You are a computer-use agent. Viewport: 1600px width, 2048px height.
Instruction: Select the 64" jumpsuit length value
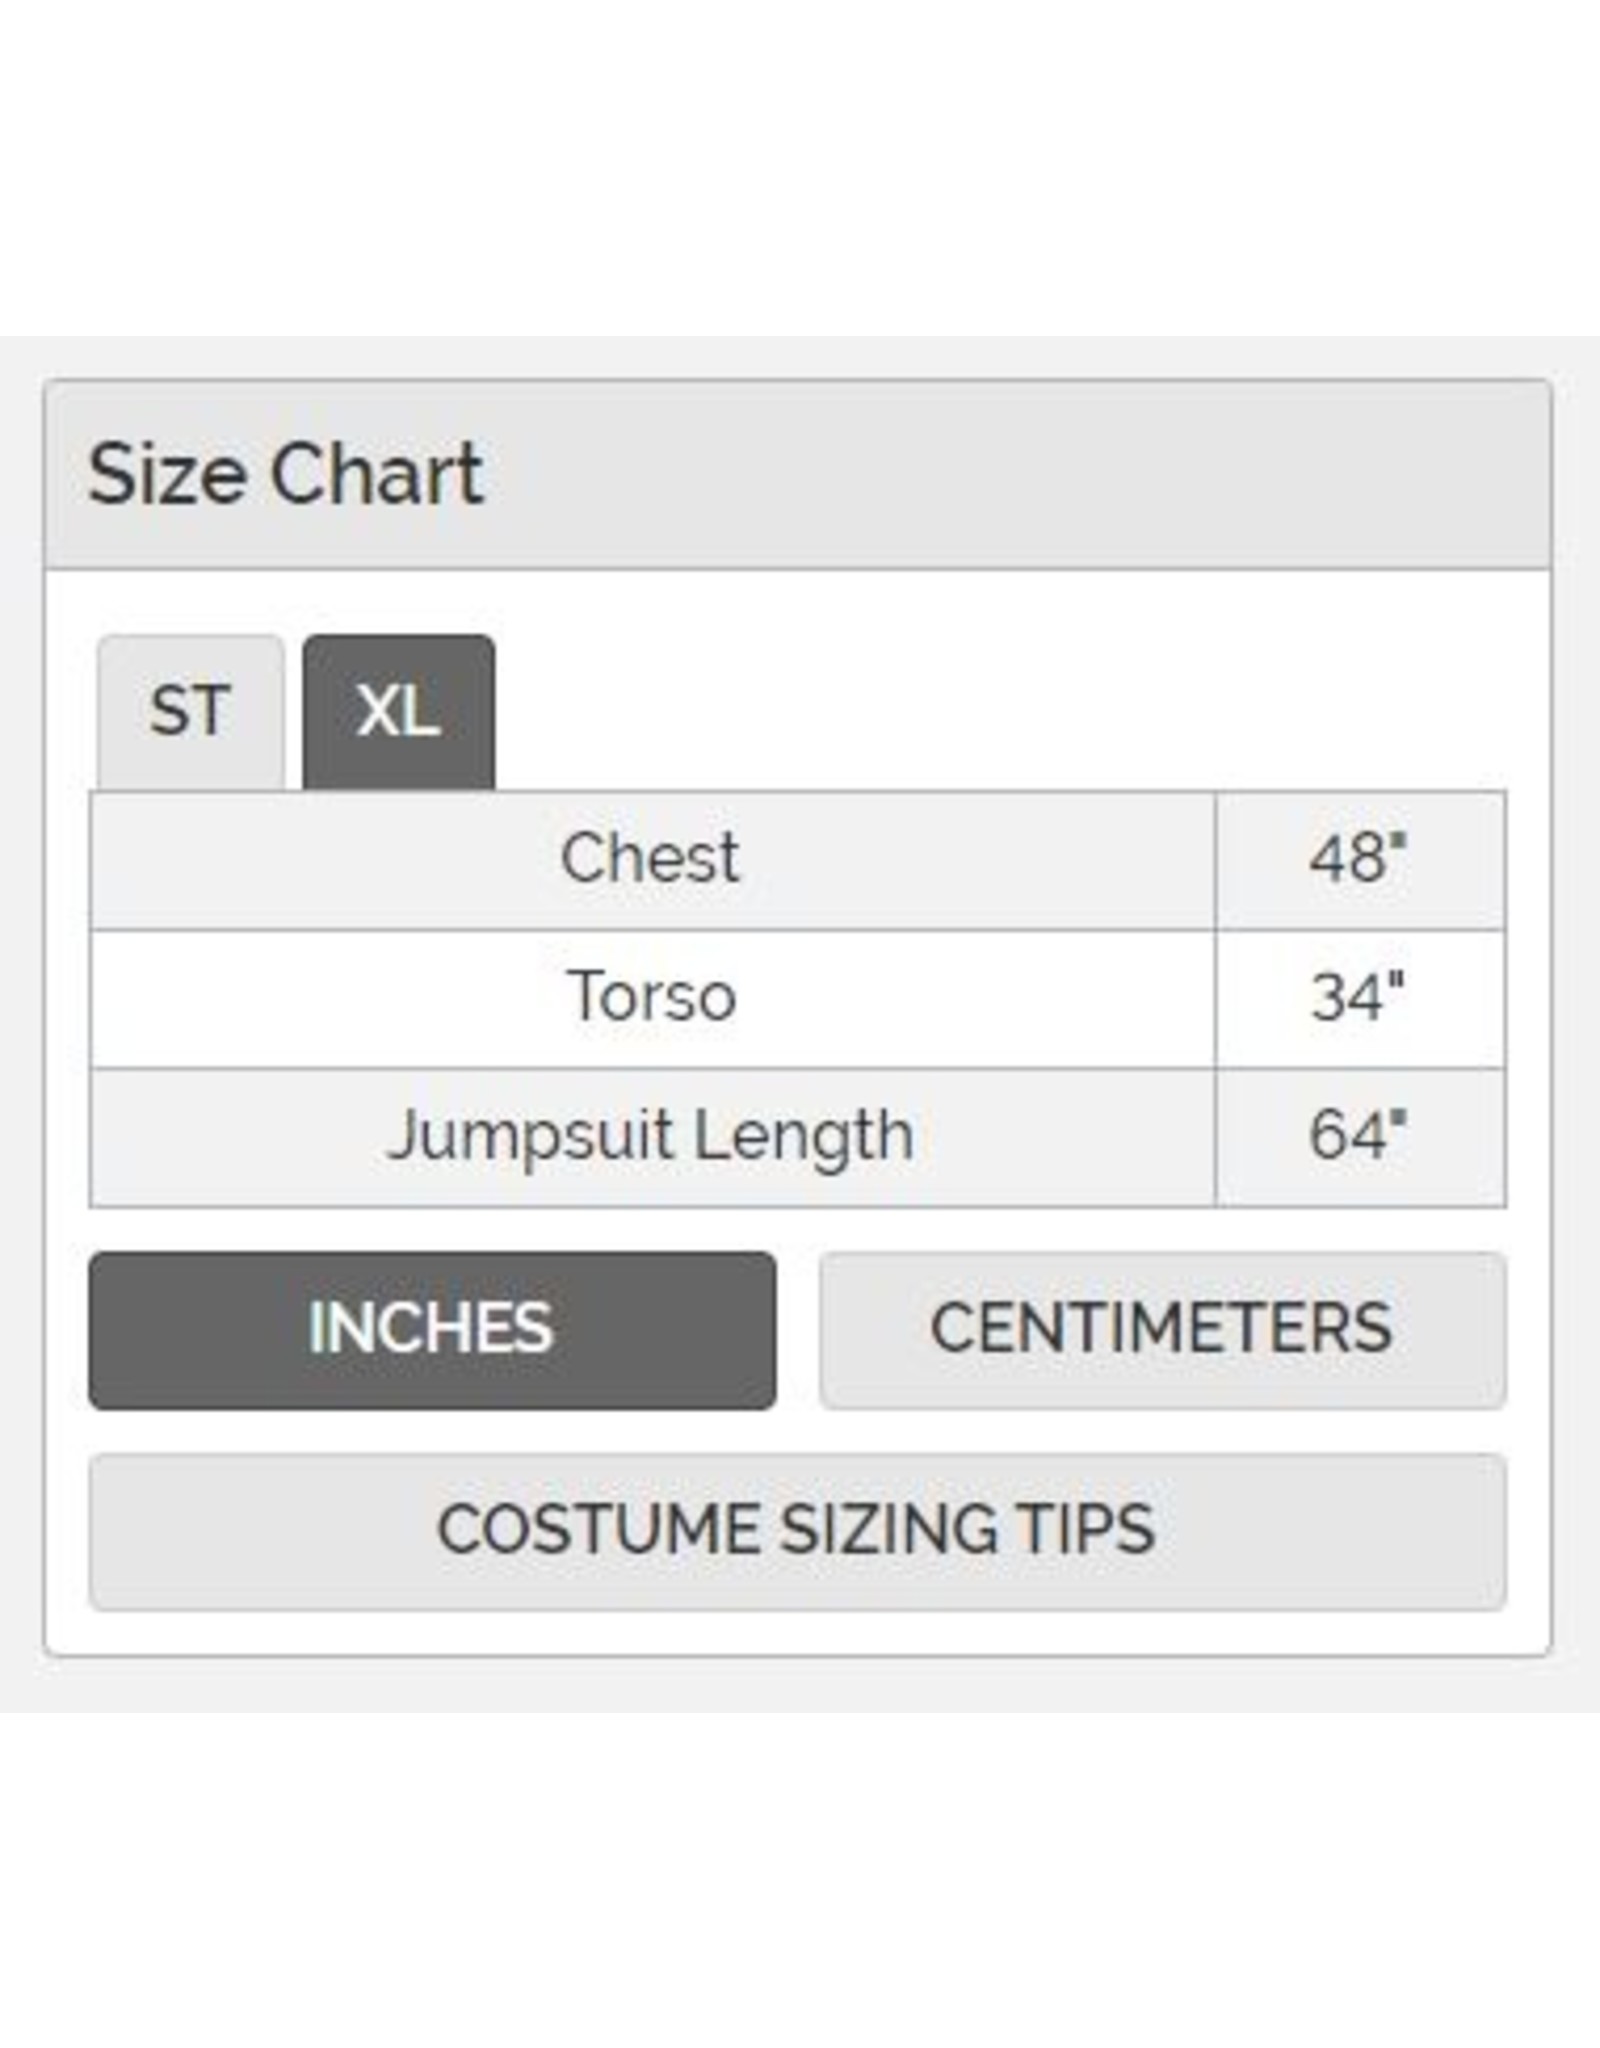1358,1136
